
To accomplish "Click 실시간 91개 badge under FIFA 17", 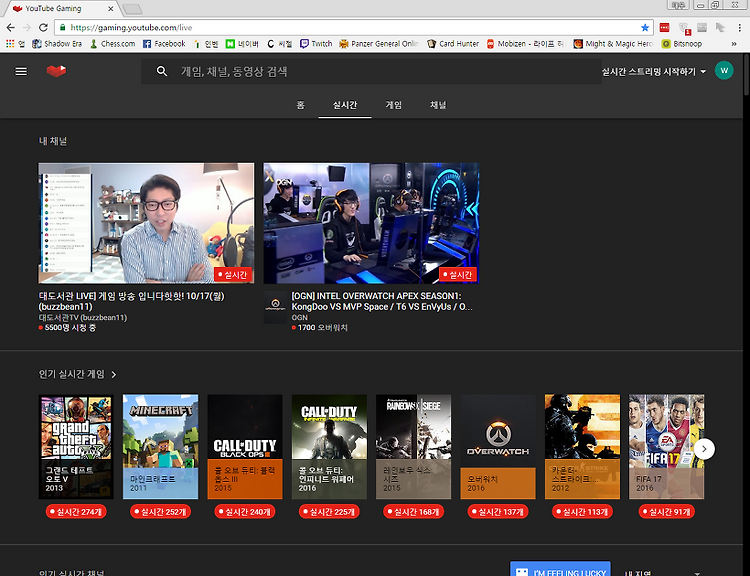I will coord(666,512).
